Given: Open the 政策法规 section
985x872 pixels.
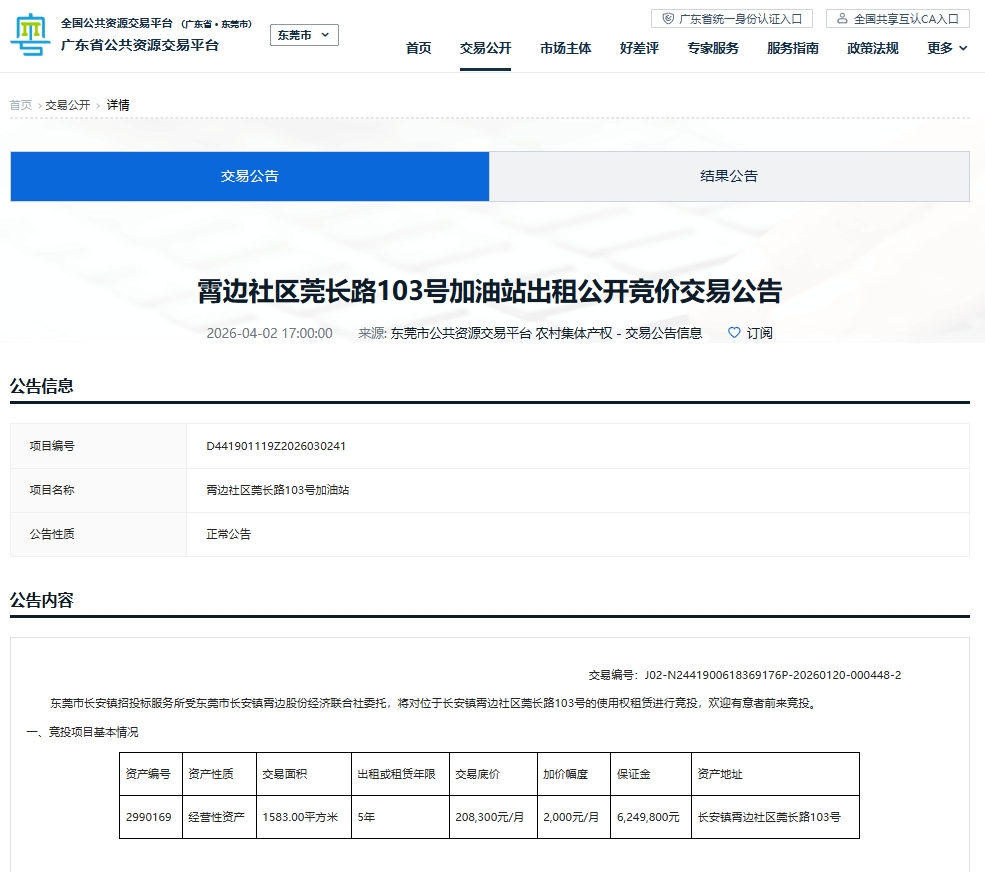Looking at the screenshot, I should pos(872,48).
